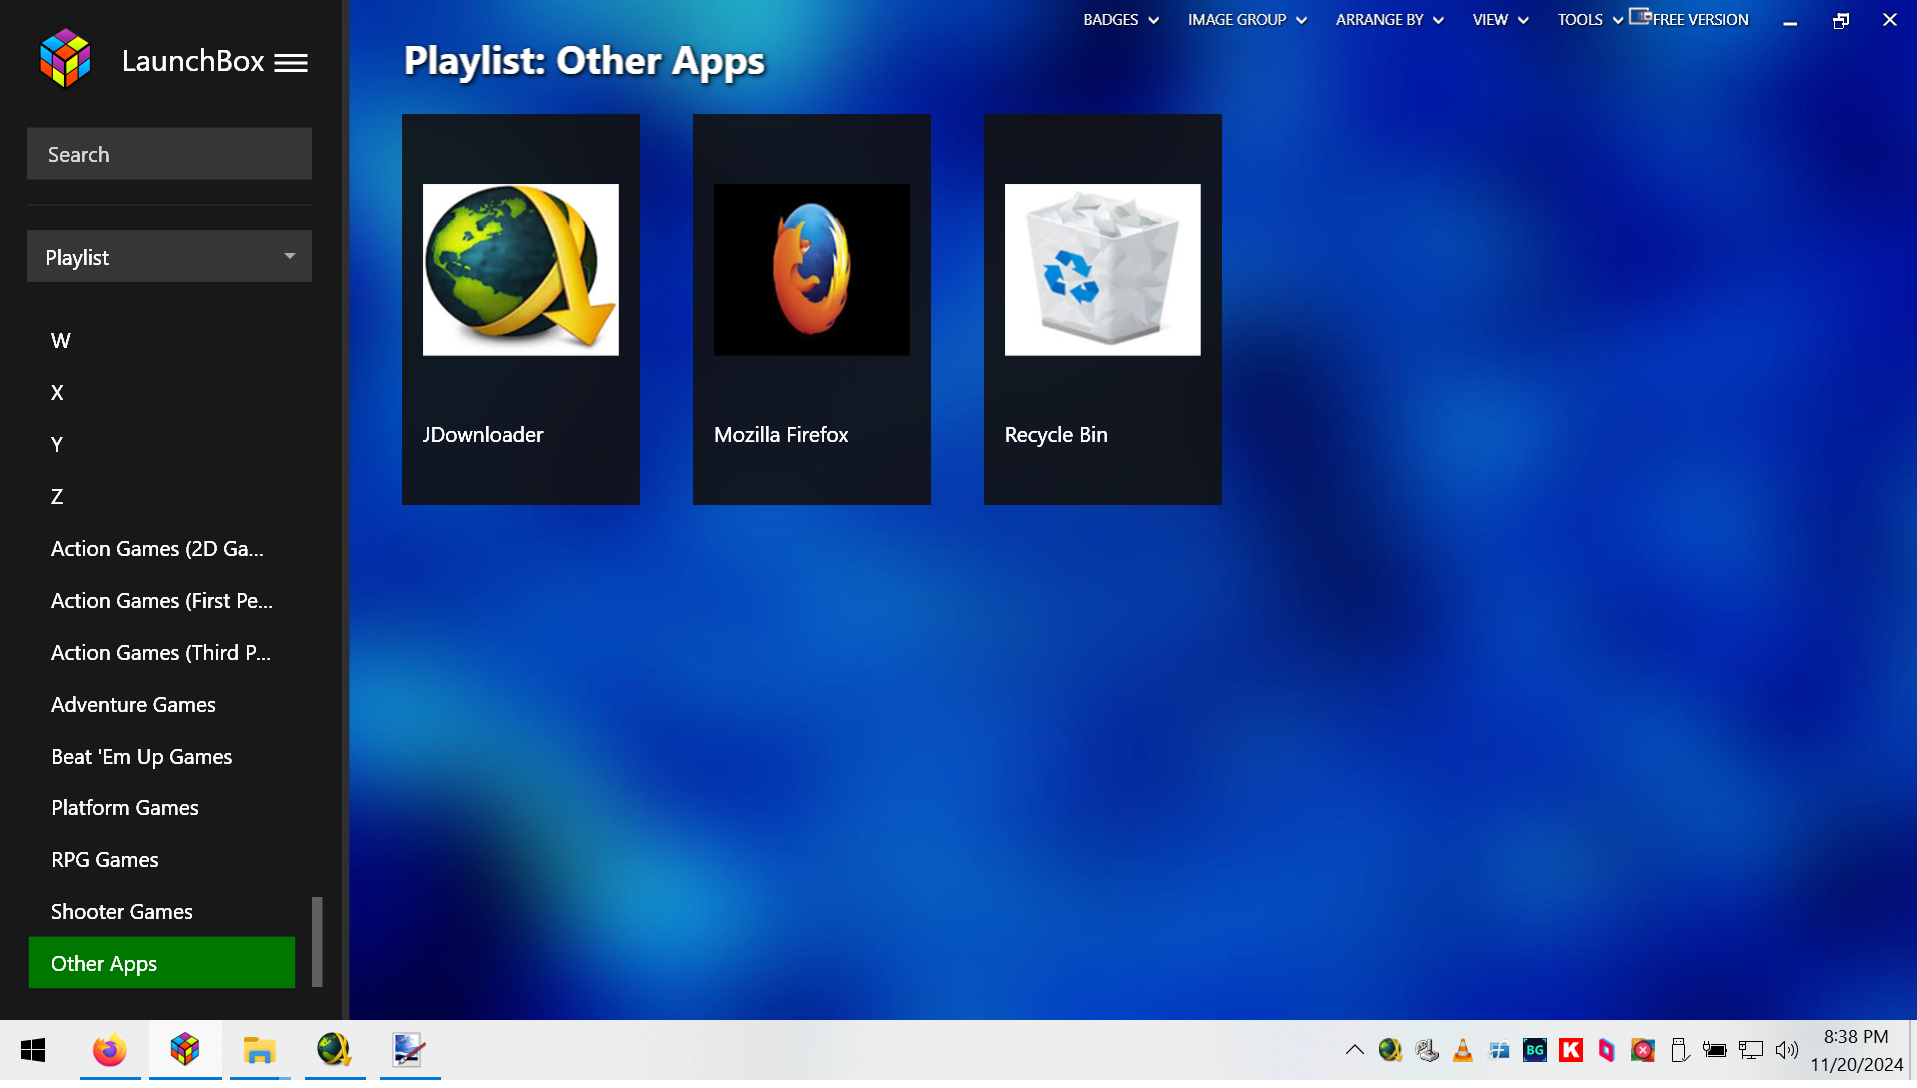Minimize the LaunchBox window
The image size is (1917, 1088).
pyautogui.click(x=1790, y=20)
